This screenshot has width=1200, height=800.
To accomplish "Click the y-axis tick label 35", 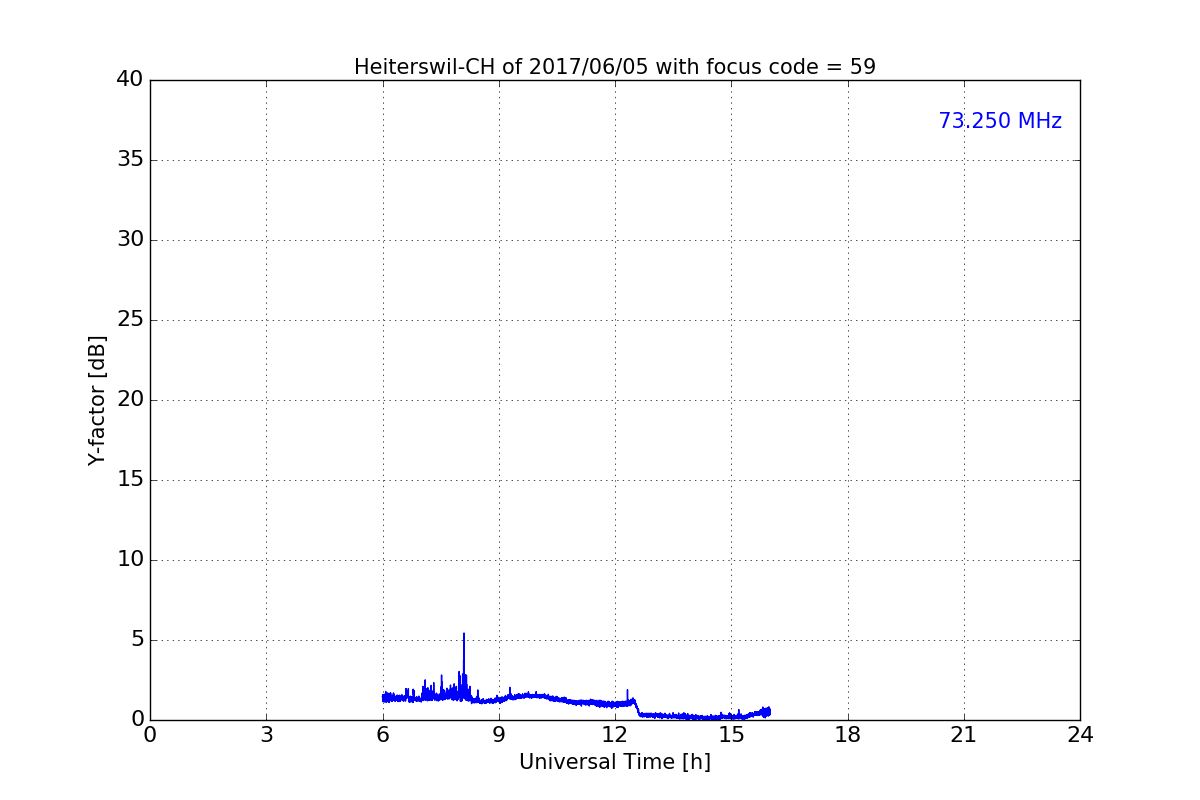I will [130, 160].
